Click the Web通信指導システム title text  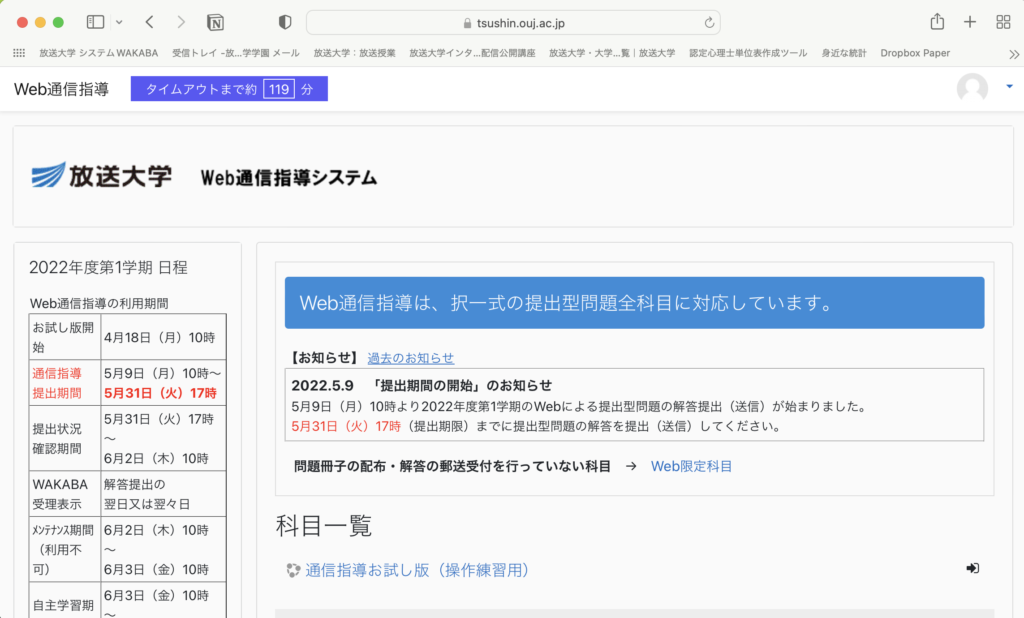coord(289,178)
